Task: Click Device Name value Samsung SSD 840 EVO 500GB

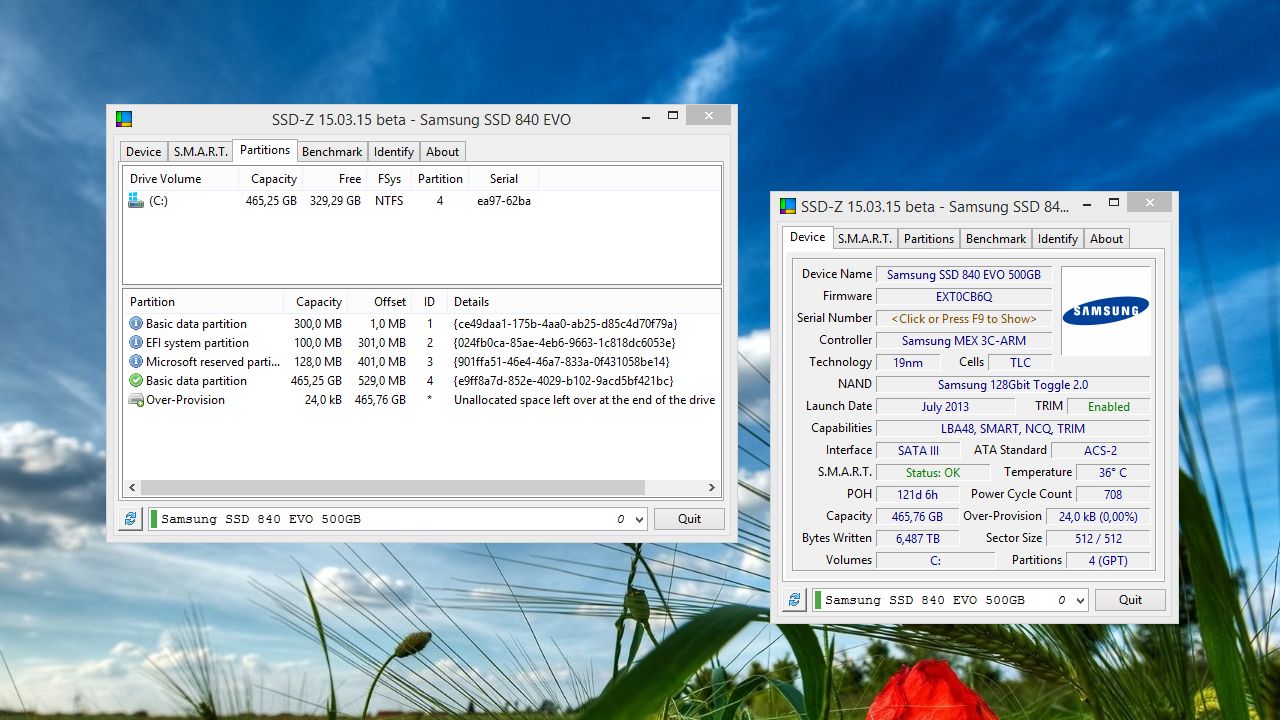Action: click(964, 275)
